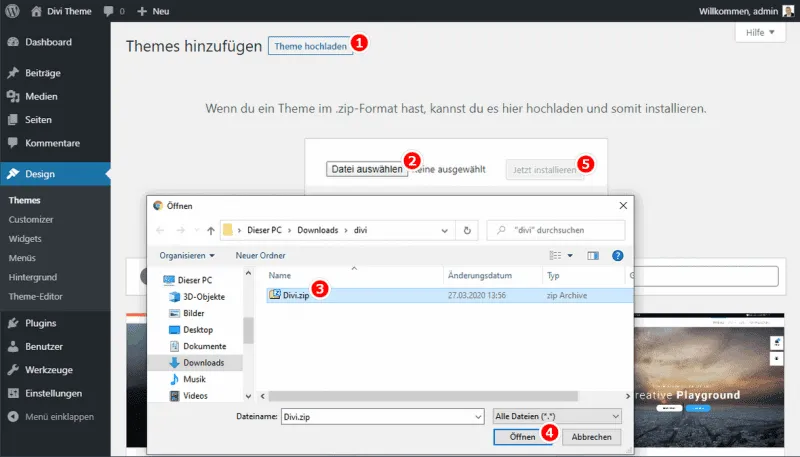Viewport: 800px width, 457px height.
Task: Open admin avatar in top bar
Action: 788,11
